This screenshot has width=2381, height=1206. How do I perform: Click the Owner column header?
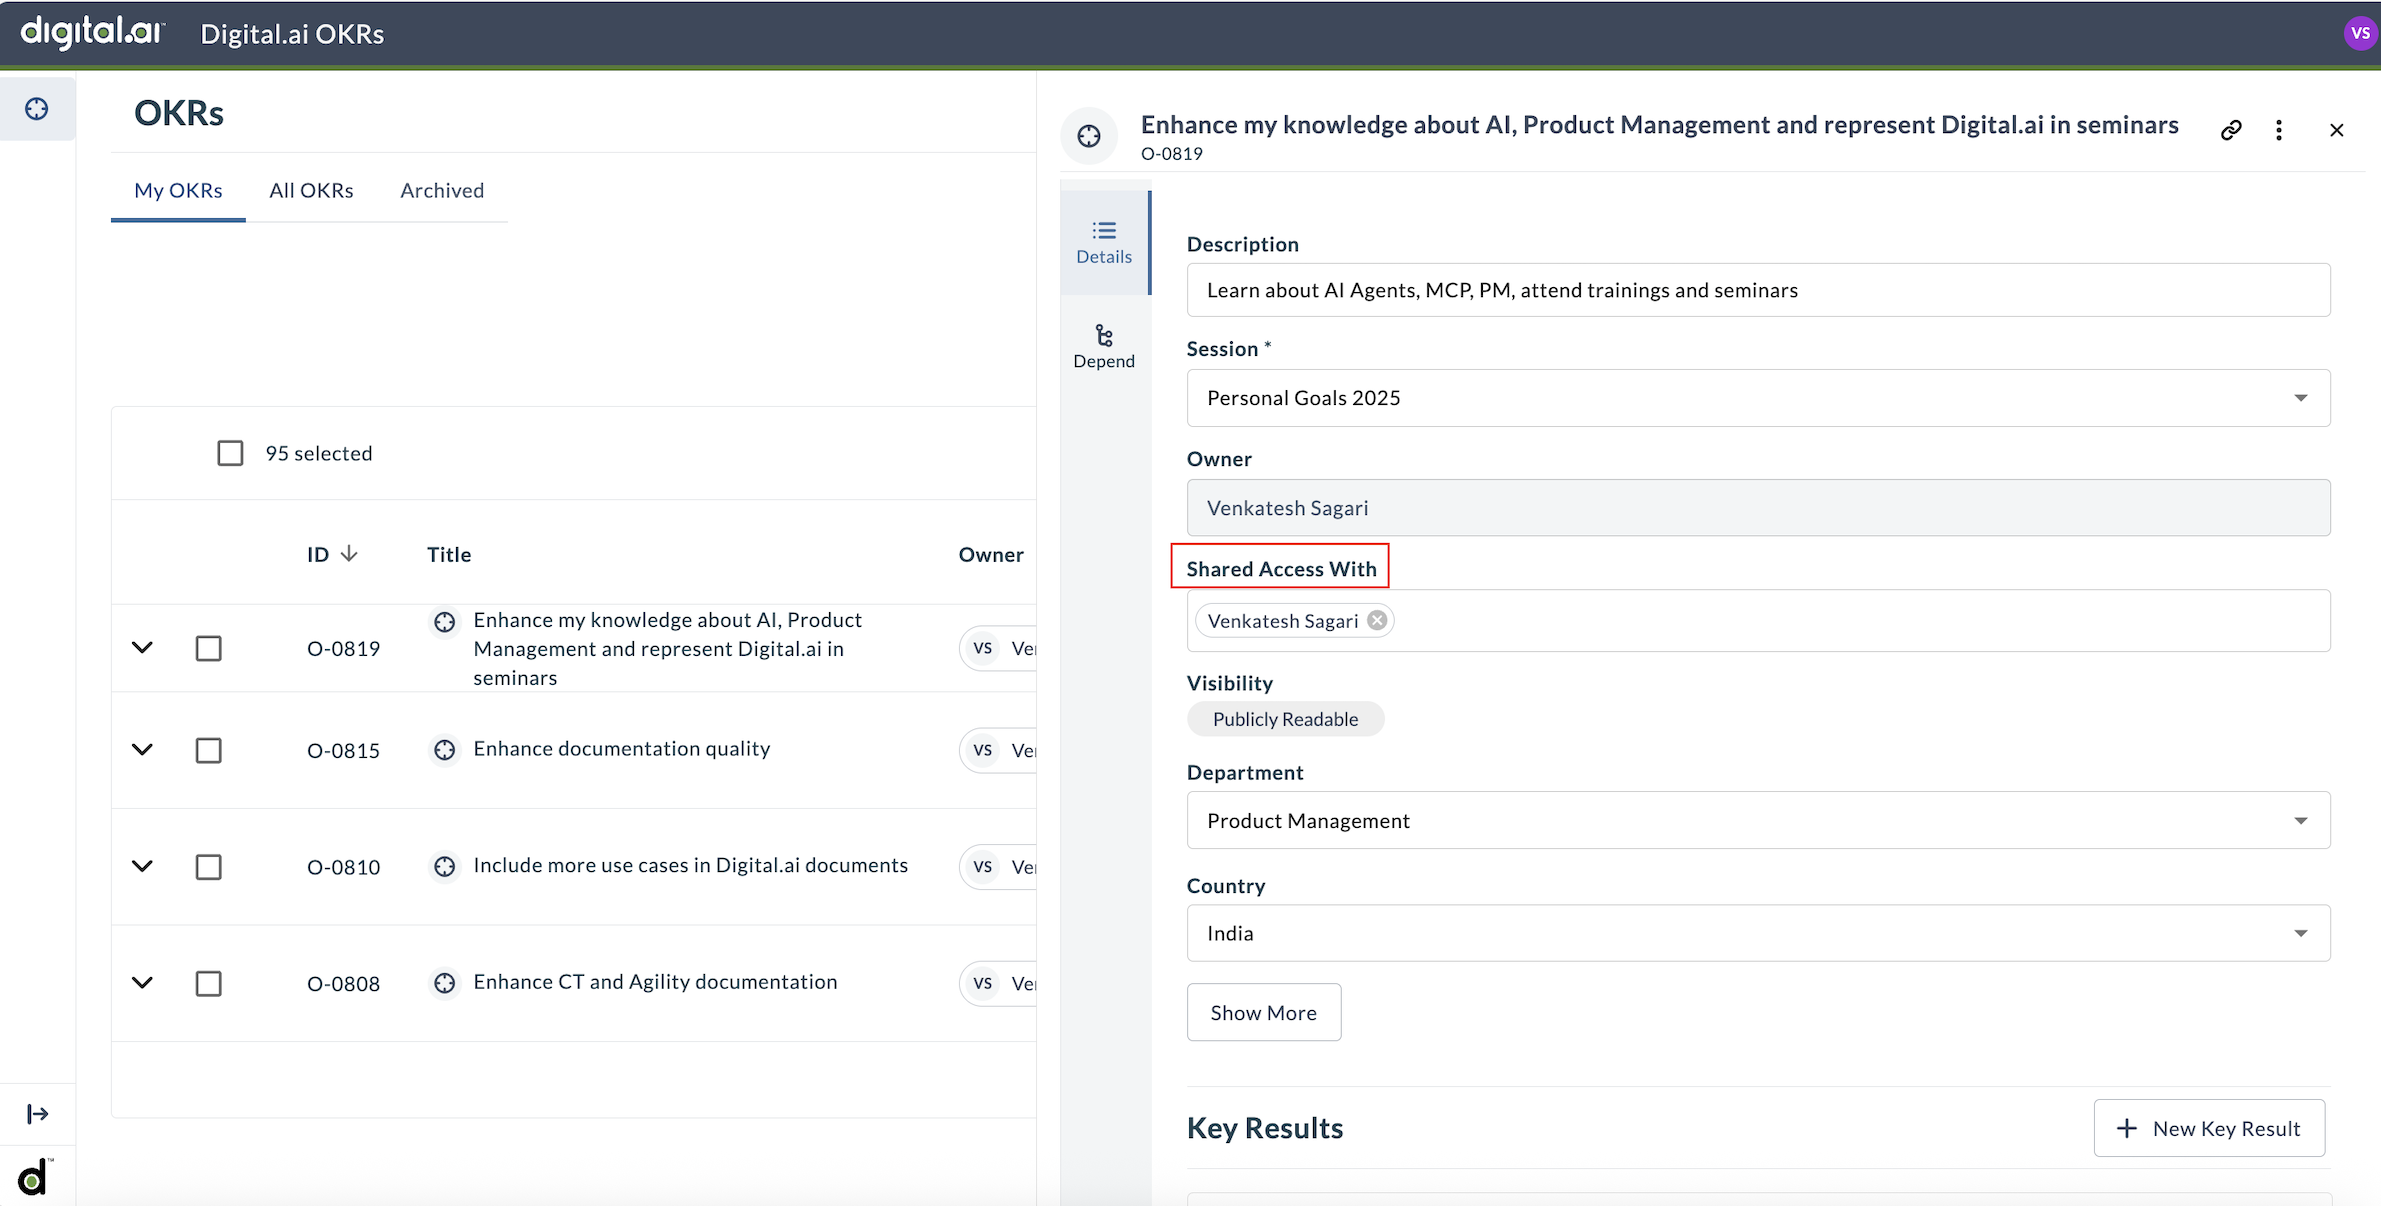991,554
